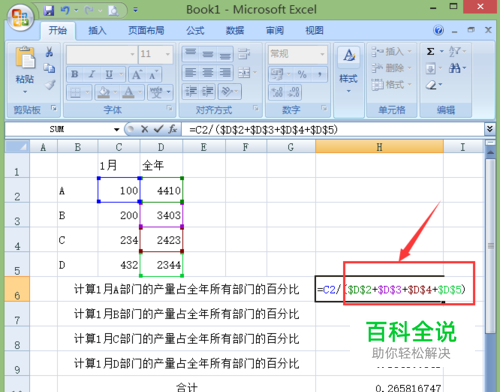Expand the font name dropdown
The height and width of the screenshot is (392, 500).
pos(132,54)
